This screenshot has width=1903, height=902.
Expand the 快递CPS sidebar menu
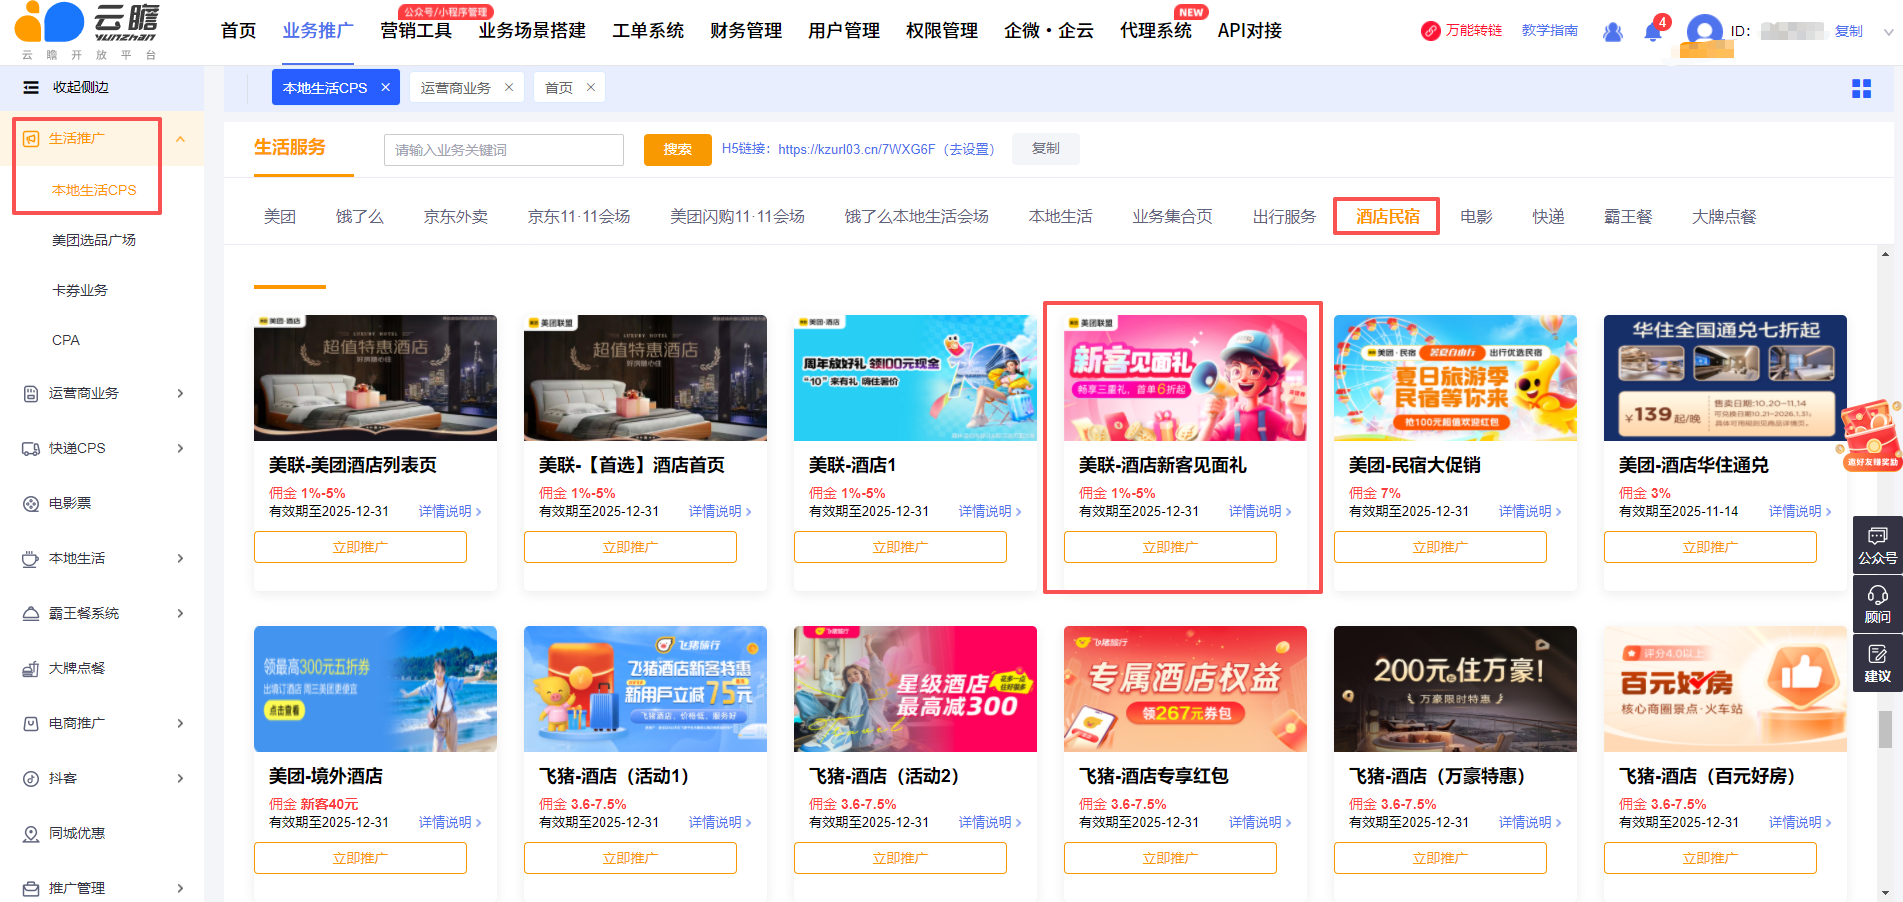[180, 448]
